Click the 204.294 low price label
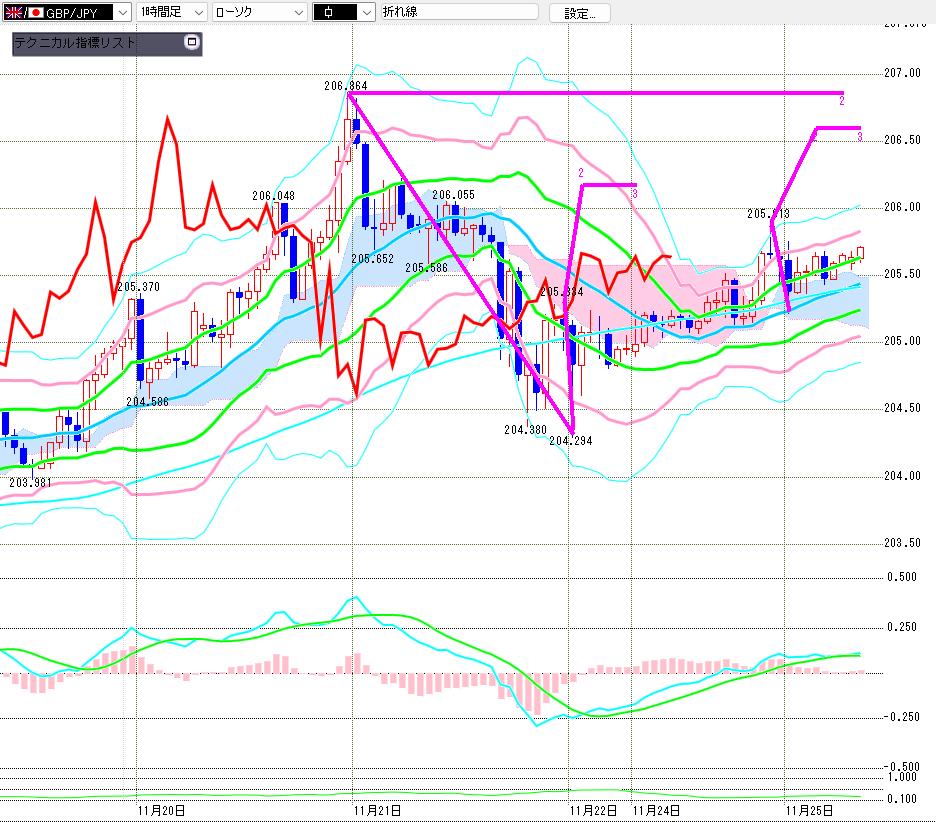This screenshot has width=936, height=822. [570, 440]
